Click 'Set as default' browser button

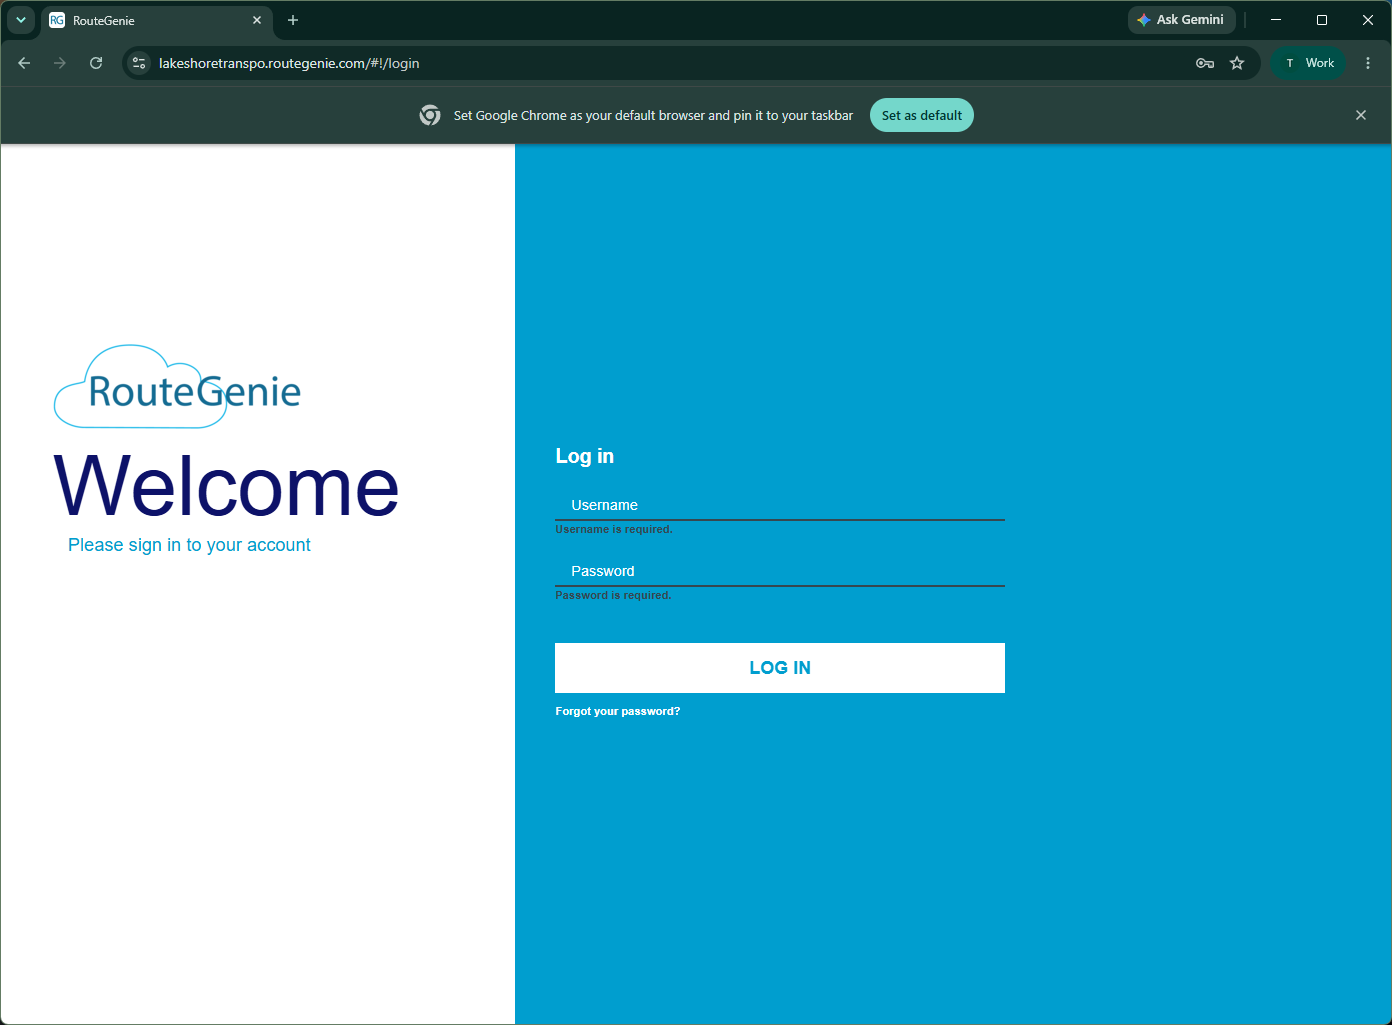pyautogui.click(x=922, y=115)
